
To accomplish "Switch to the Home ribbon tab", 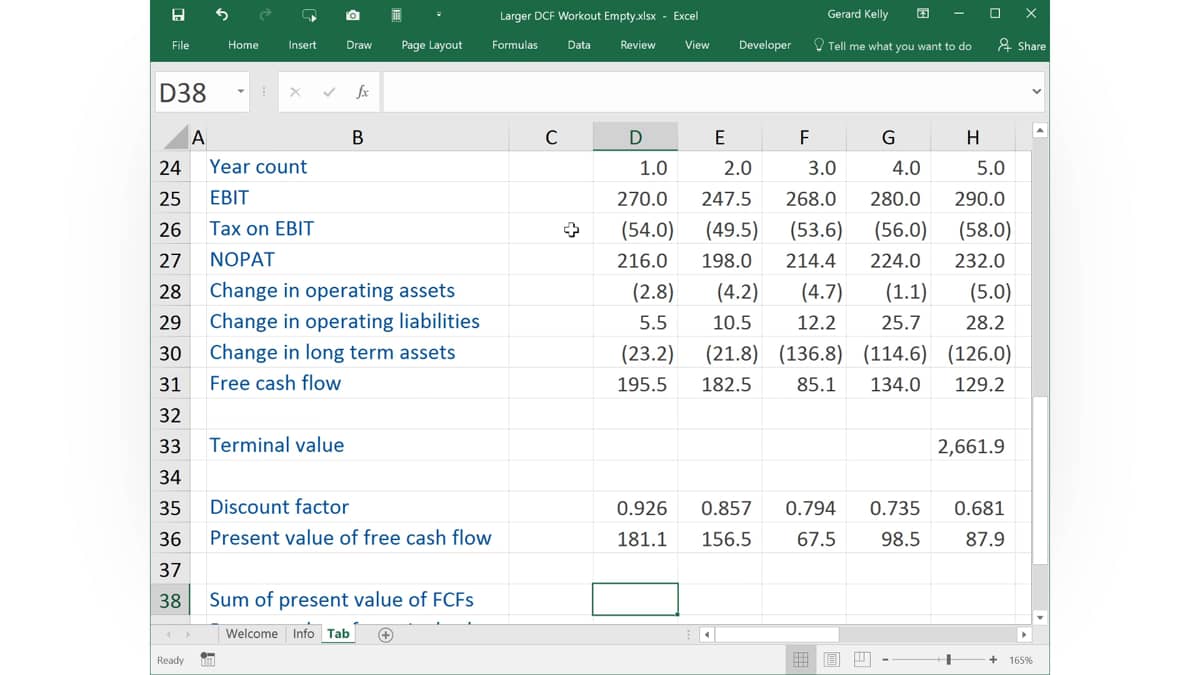I will (243, 45).
